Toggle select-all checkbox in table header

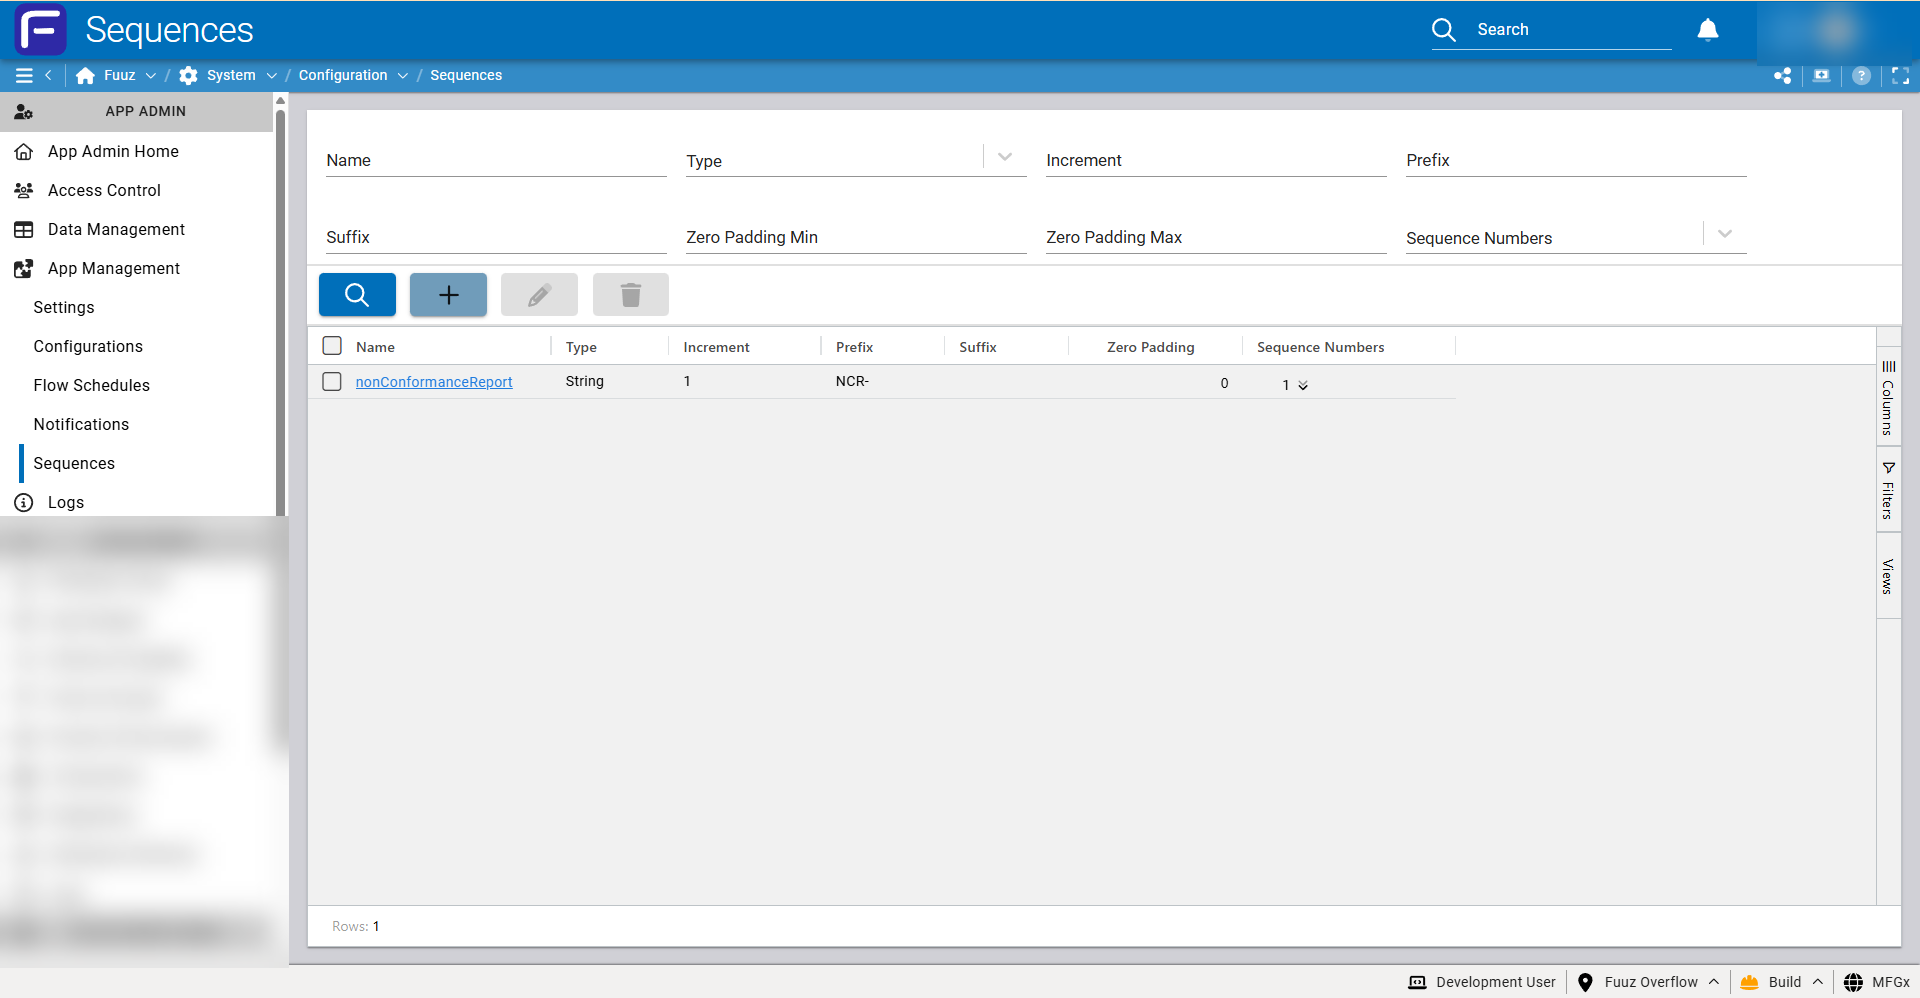click(332, 346)
